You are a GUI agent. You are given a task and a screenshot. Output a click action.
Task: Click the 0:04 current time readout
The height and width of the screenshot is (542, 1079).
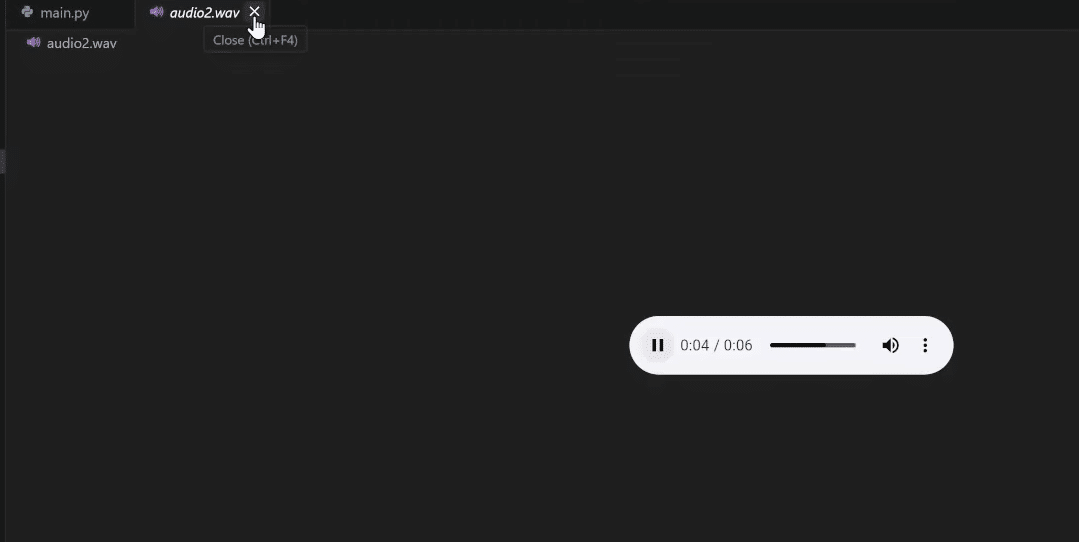(694, 345)
